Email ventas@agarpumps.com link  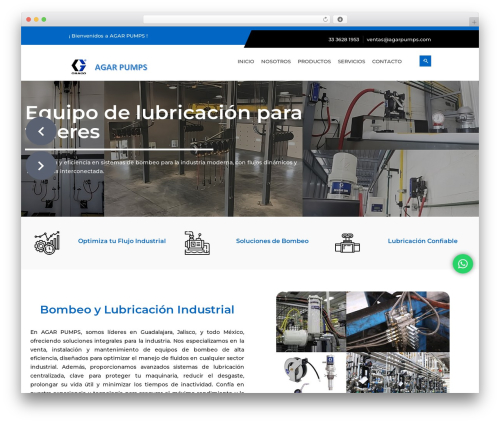click(x=399, y=39)
